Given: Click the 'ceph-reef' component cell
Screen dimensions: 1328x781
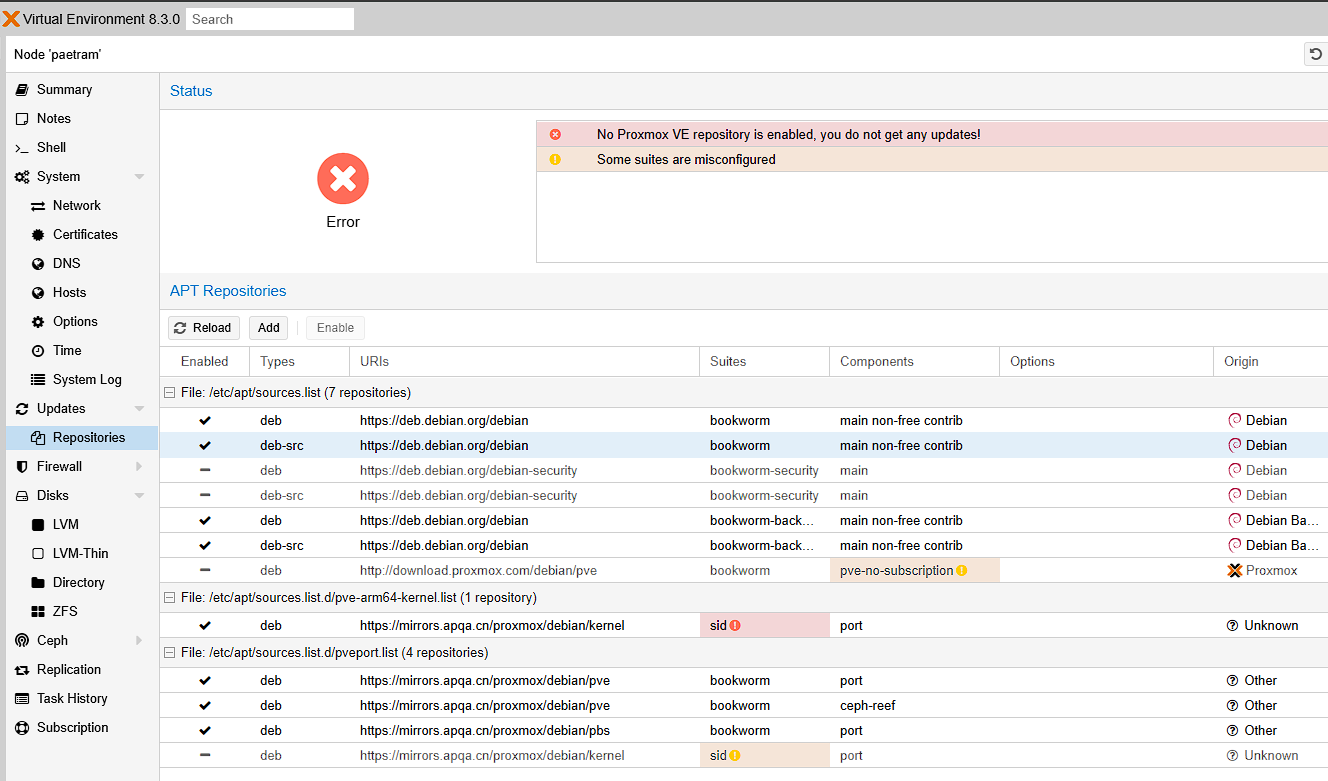Looking at the screenshot, I should tap(914, 705).
